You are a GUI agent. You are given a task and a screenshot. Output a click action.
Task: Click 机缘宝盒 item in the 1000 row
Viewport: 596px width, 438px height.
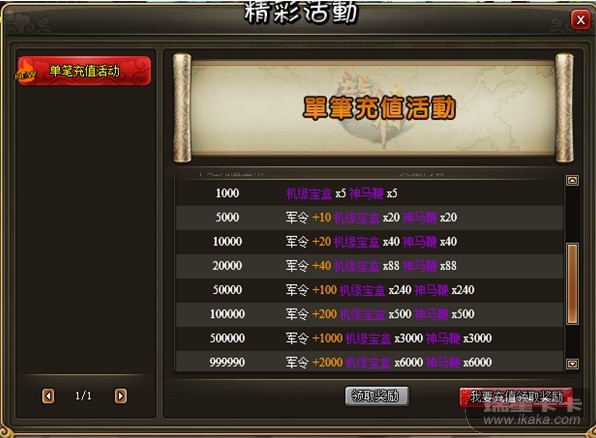[x=309, y=194]
